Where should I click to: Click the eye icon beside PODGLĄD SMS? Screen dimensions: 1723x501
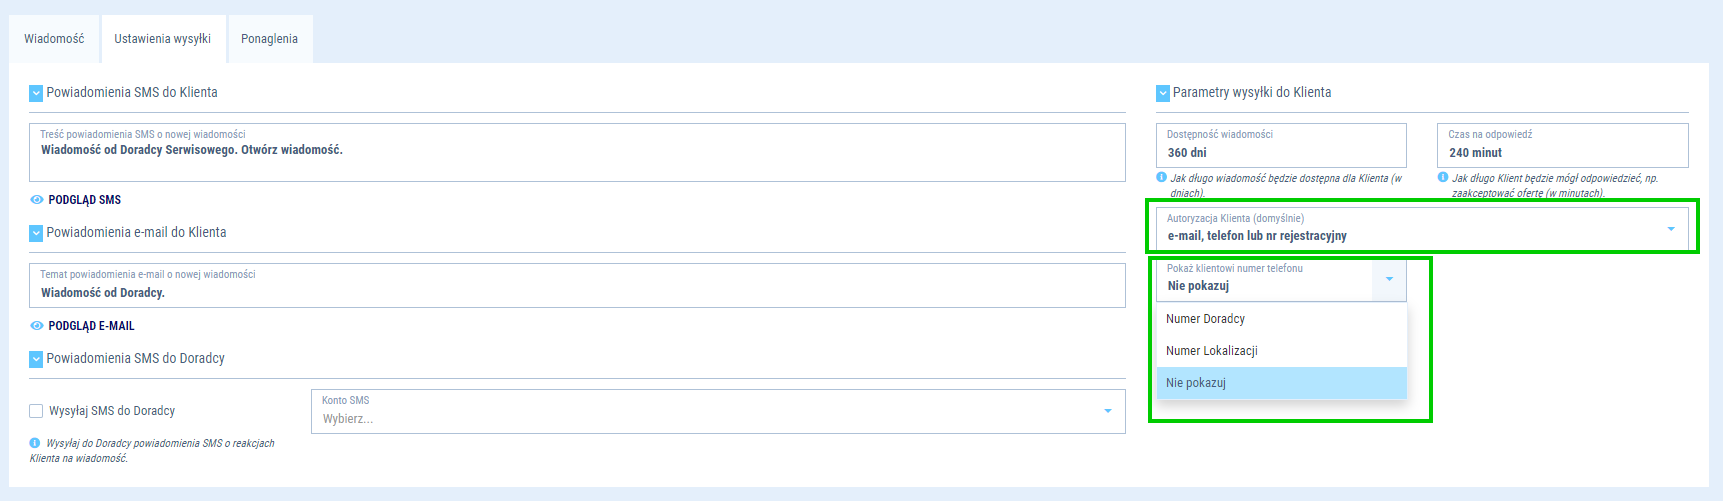pyautogui.click(x=37, y=200)
